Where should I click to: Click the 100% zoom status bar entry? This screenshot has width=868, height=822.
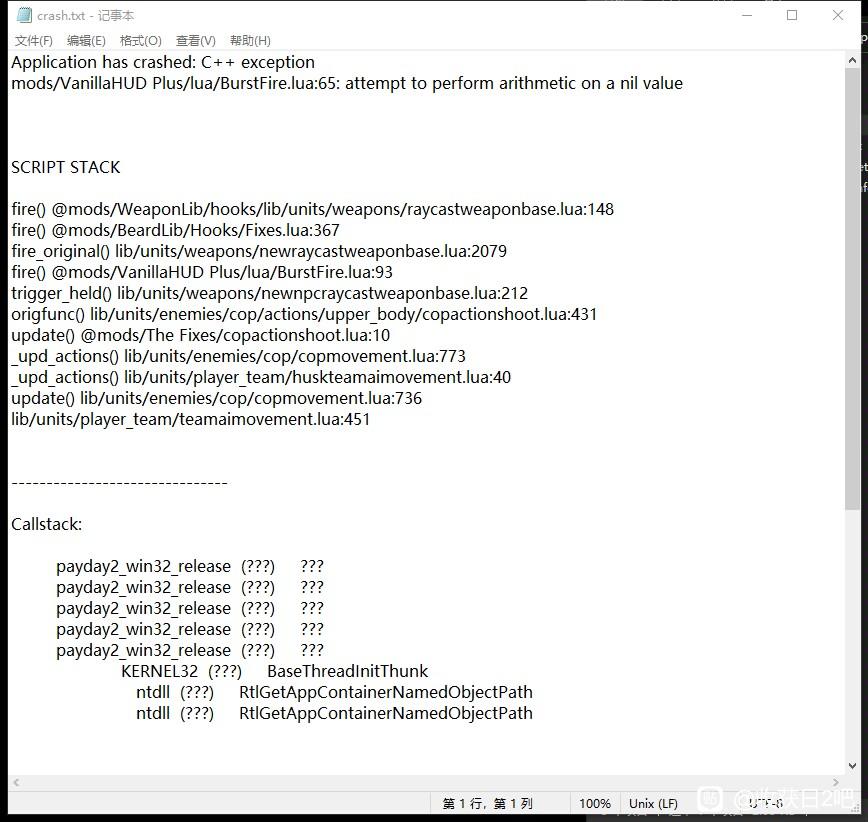(x=595, y=803)
